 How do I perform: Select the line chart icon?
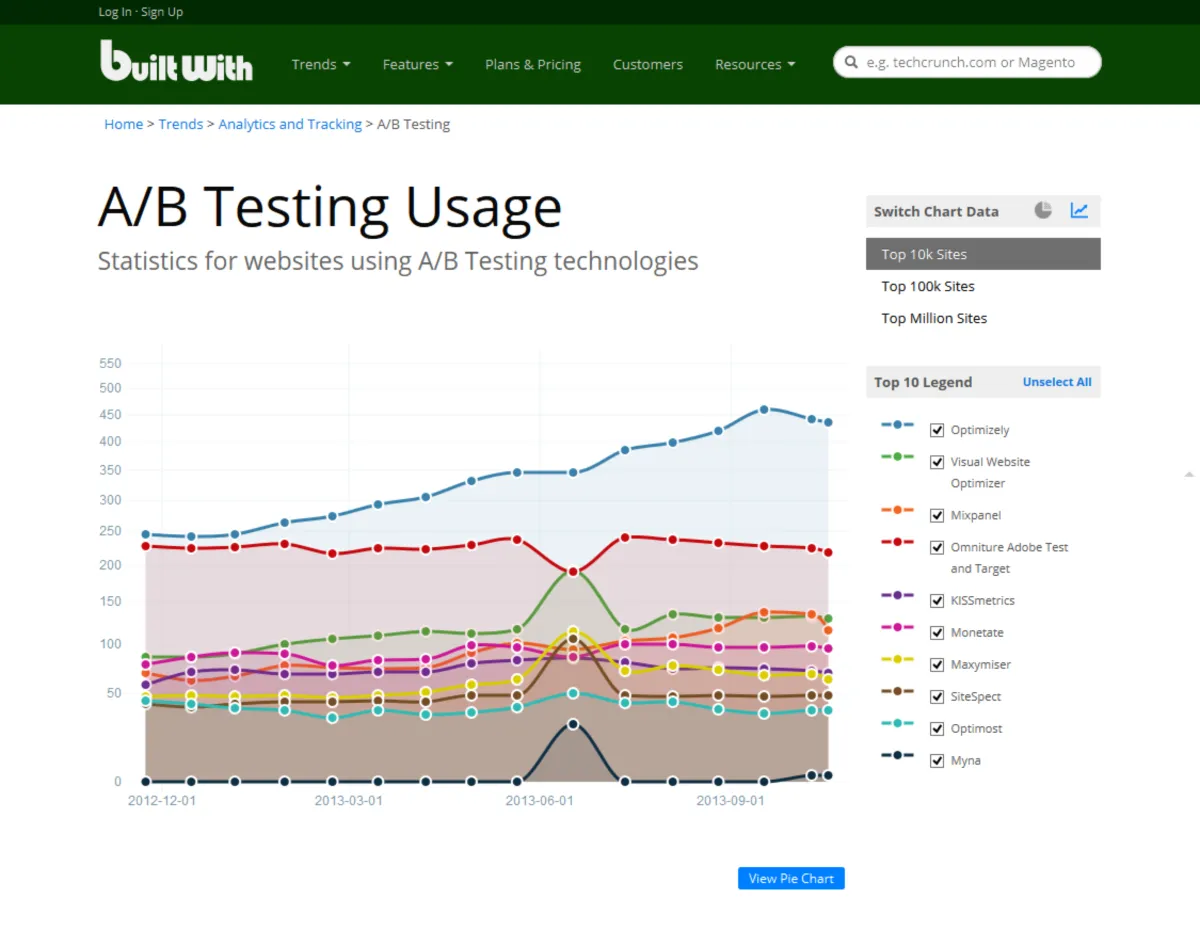point(1079,210)
